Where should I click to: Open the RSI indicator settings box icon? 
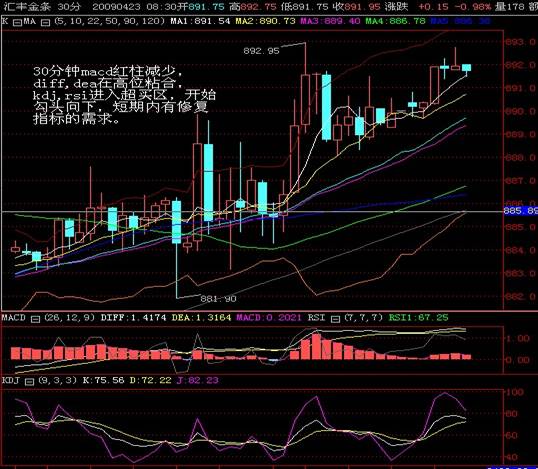tap(335, 319)
